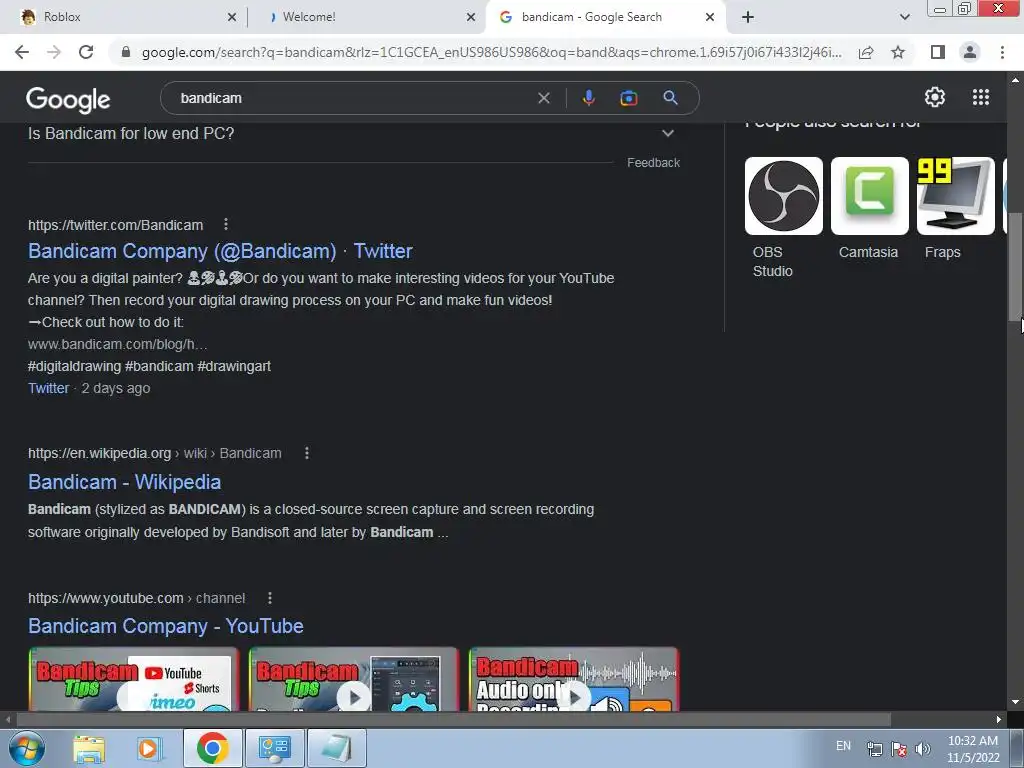Open new browser tab
The width and height of the screenshot is (1024, 768).
pyautogui.click(x=748, y=17)
